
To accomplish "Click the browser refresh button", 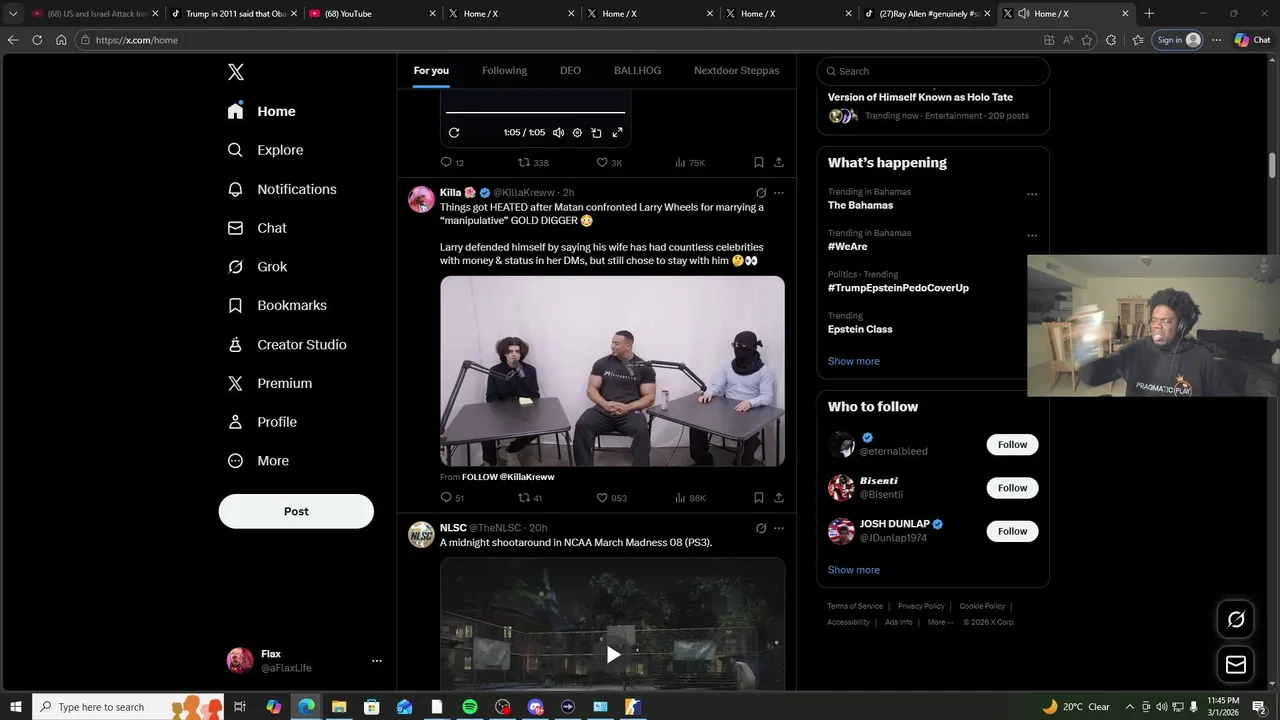I will [37, 40].
